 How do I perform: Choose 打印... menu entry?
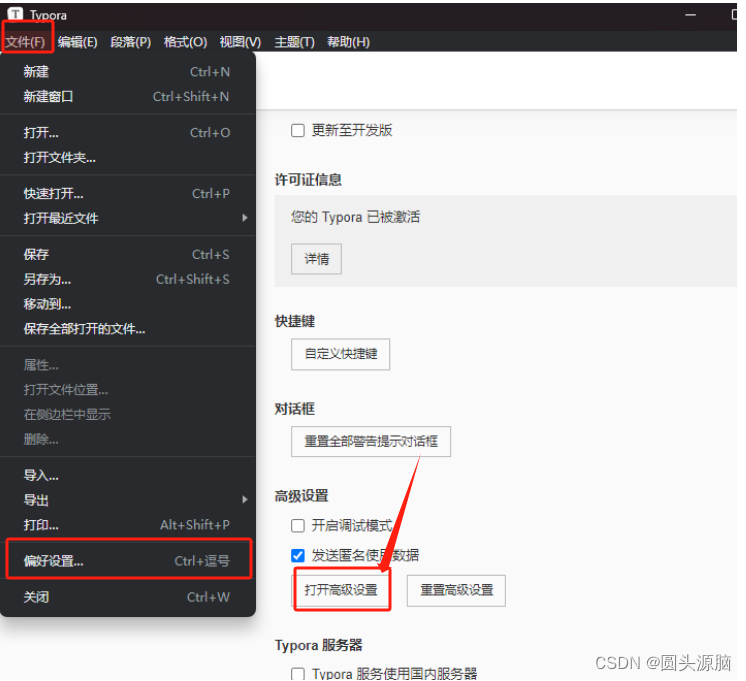(128, 525)
